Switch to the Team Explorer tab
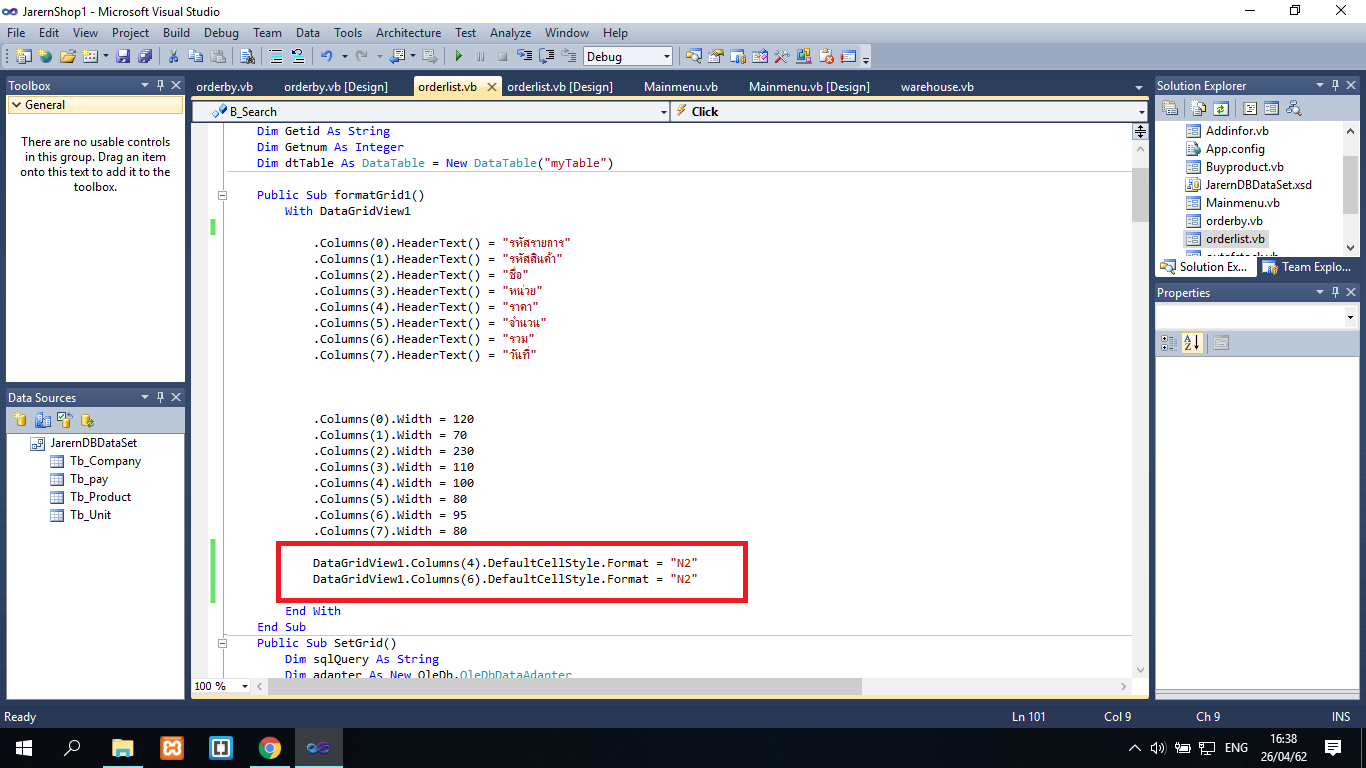This screenshot has height=768, width=1366. [x=1308, y=267]
